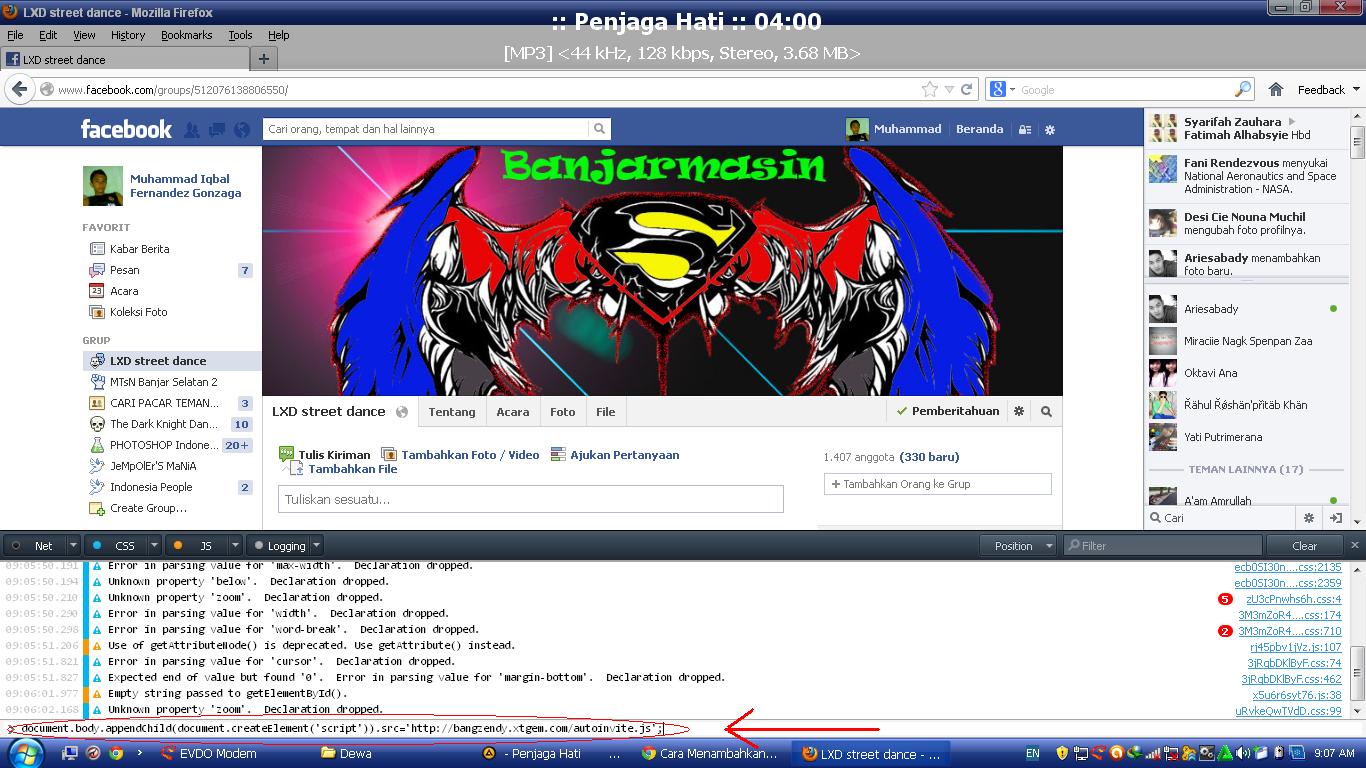Screen dimensions: 1366x768
Task: Click volume speaker icon in system tray
Action: coord(1242,753)
